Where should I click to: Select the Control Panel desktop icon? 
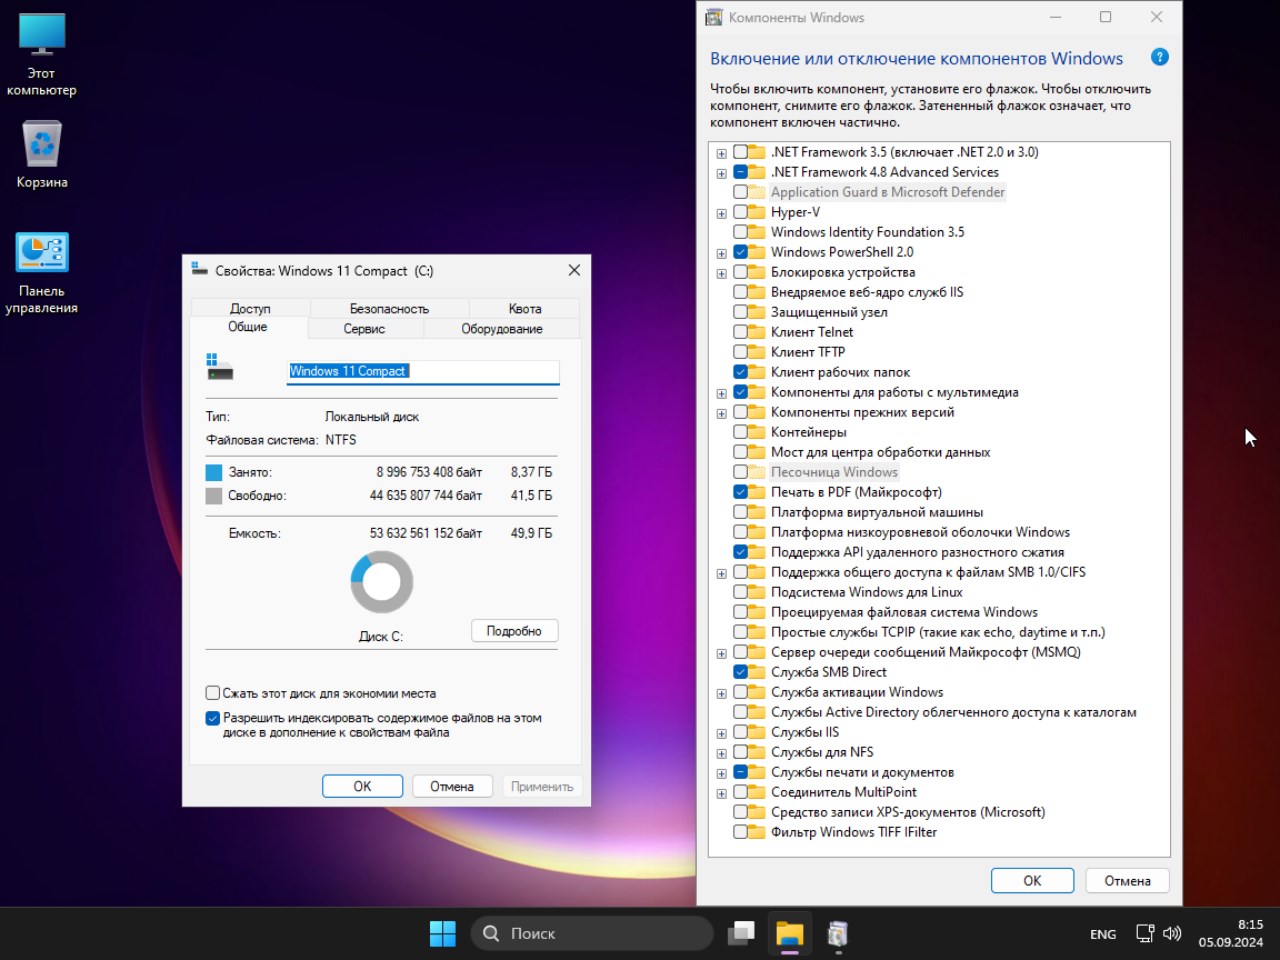tap(41, 273)
